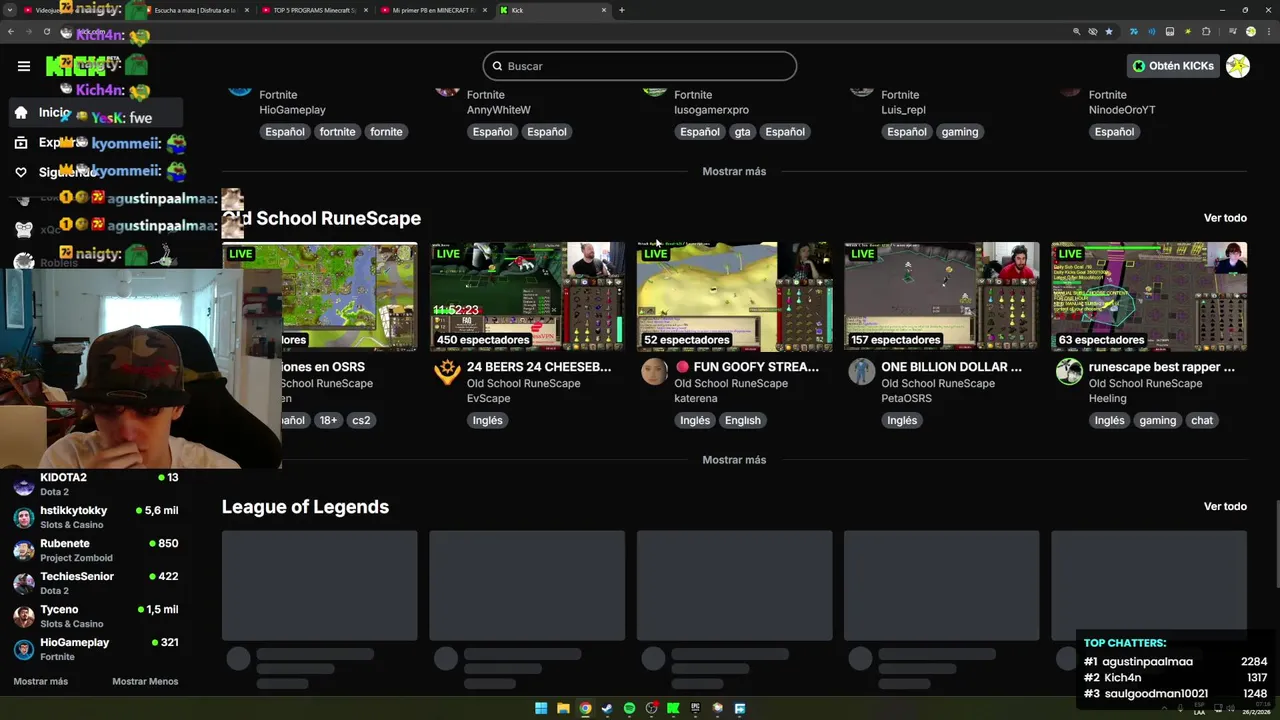The width and height of the screenshot is (1280, 720).
Task: Open runescape best rapper ... stream title
Action: 1162,367
